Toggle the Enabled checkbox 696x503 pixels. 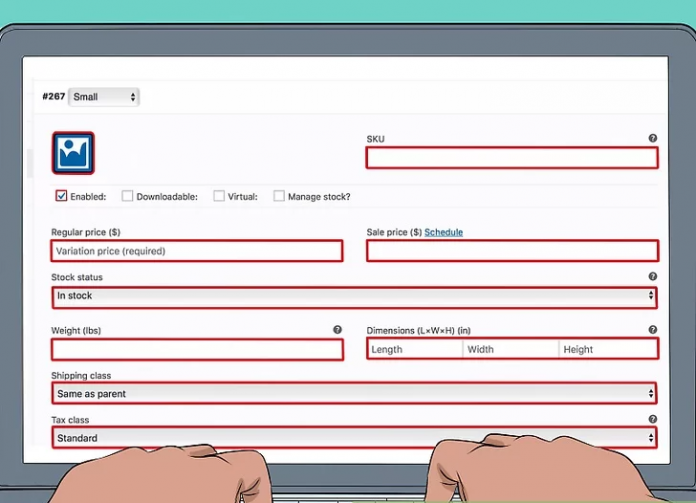click(62, 197)
